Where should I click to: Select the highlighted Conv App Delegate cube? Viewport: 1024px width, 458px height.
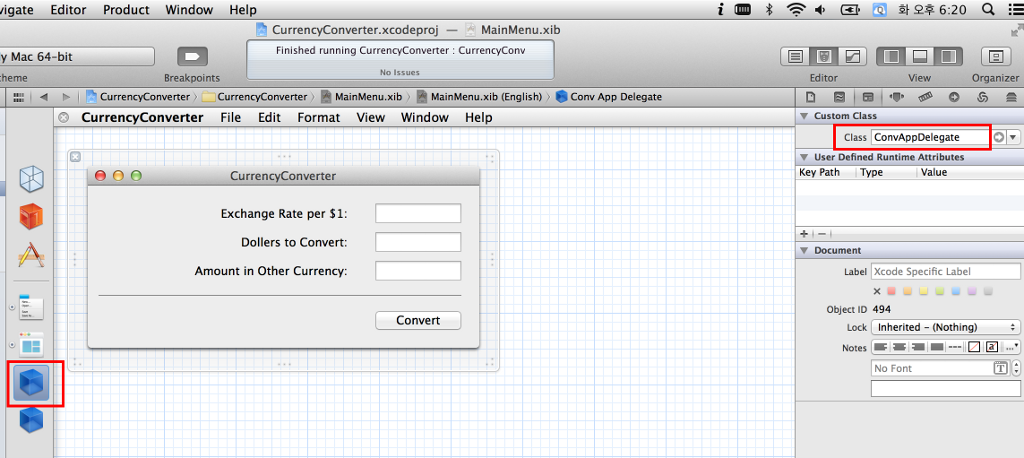coord(31,383)
